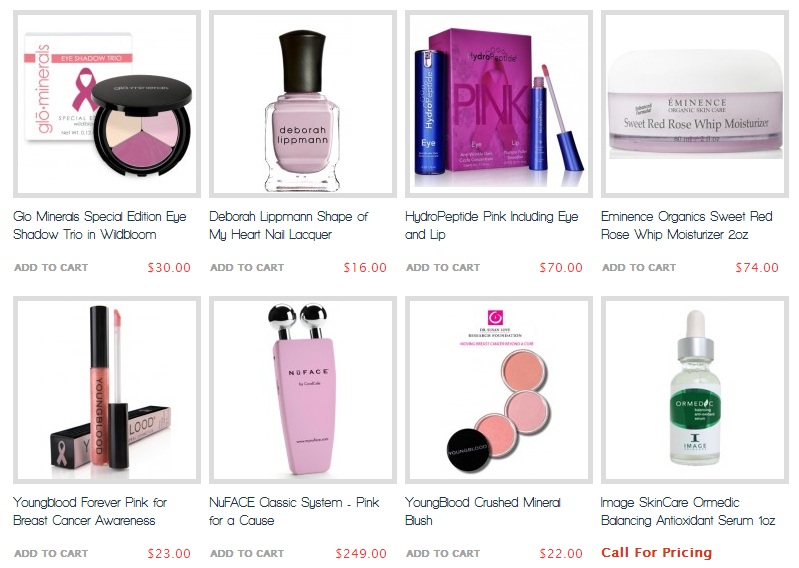Image resolution: width=799 pixels, height=568 pixels.
Task: Open the Eminence Sweet Red Rose jar image
Action: tap(695, 104)
